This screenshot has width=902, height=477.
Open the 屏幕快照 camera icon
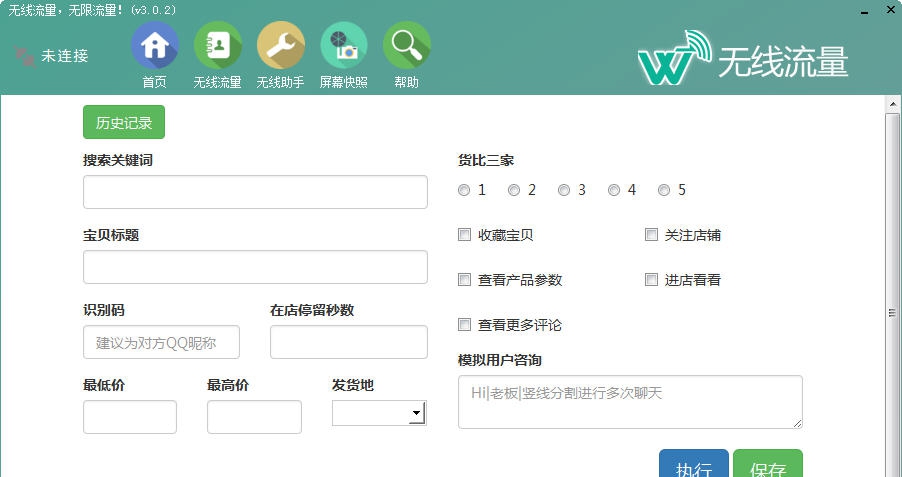tap(343, 46)
